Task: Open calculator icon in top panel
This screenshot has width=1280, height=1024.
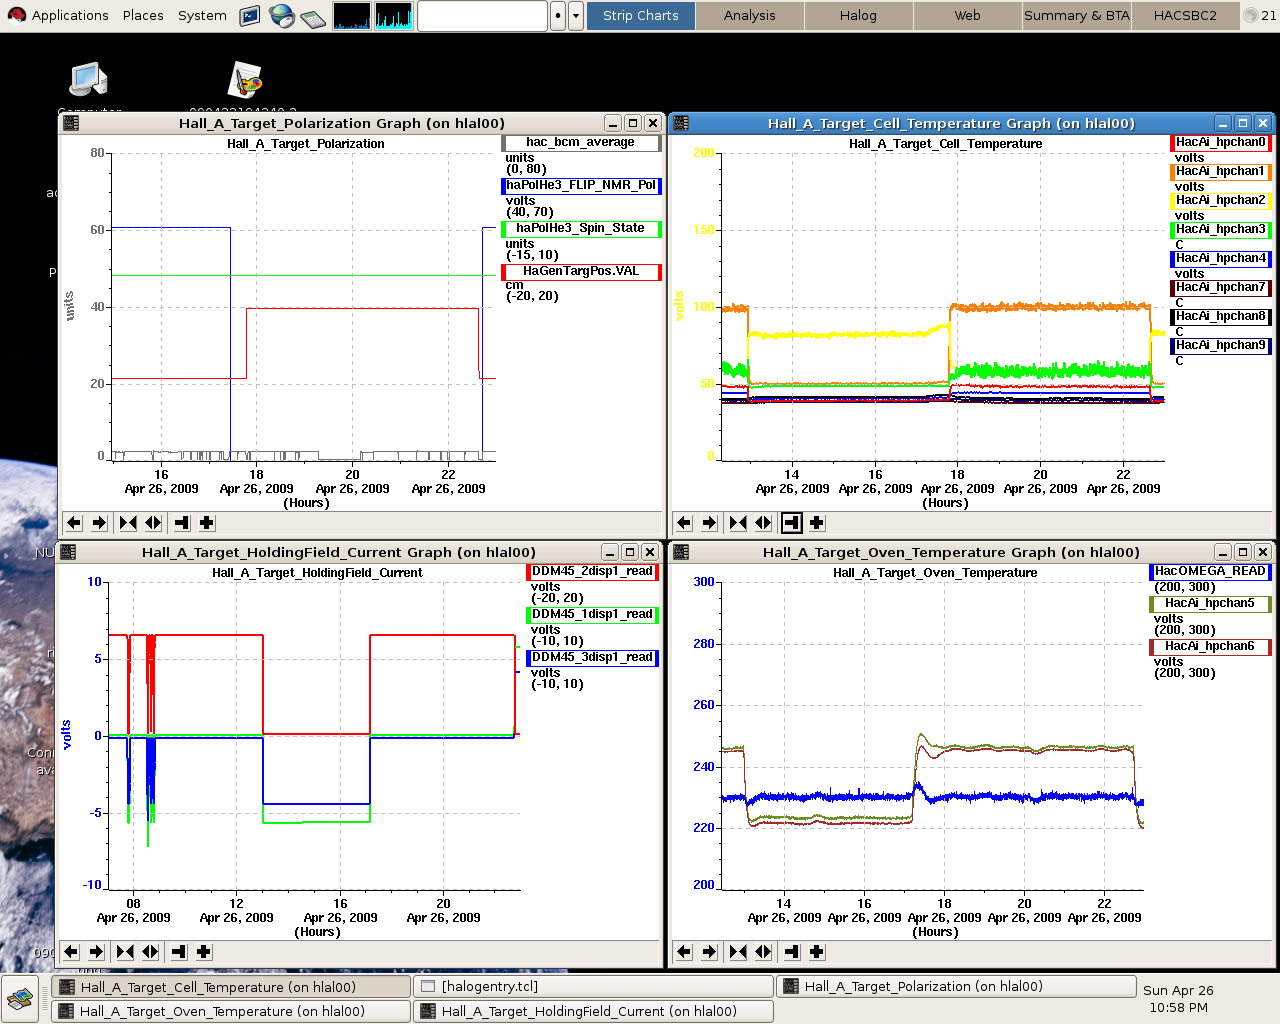Action: click(x=313, y=16)
